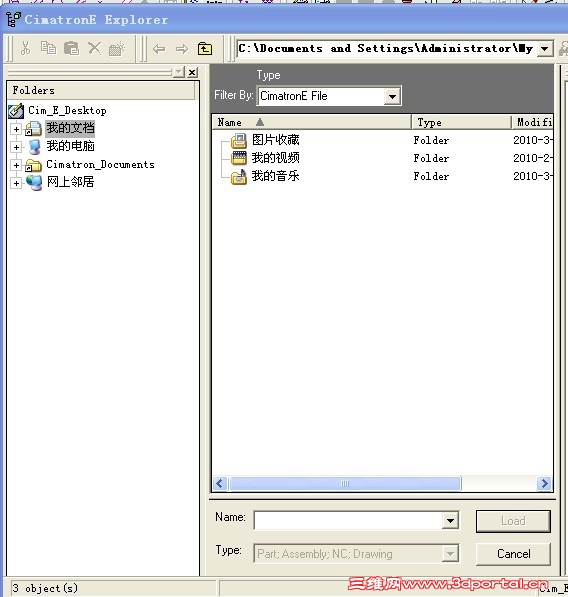Screen dimensions: 568x597
Task: Select the 我的音乐 row name
Action: pyautogui.click(x=276, y=176)
